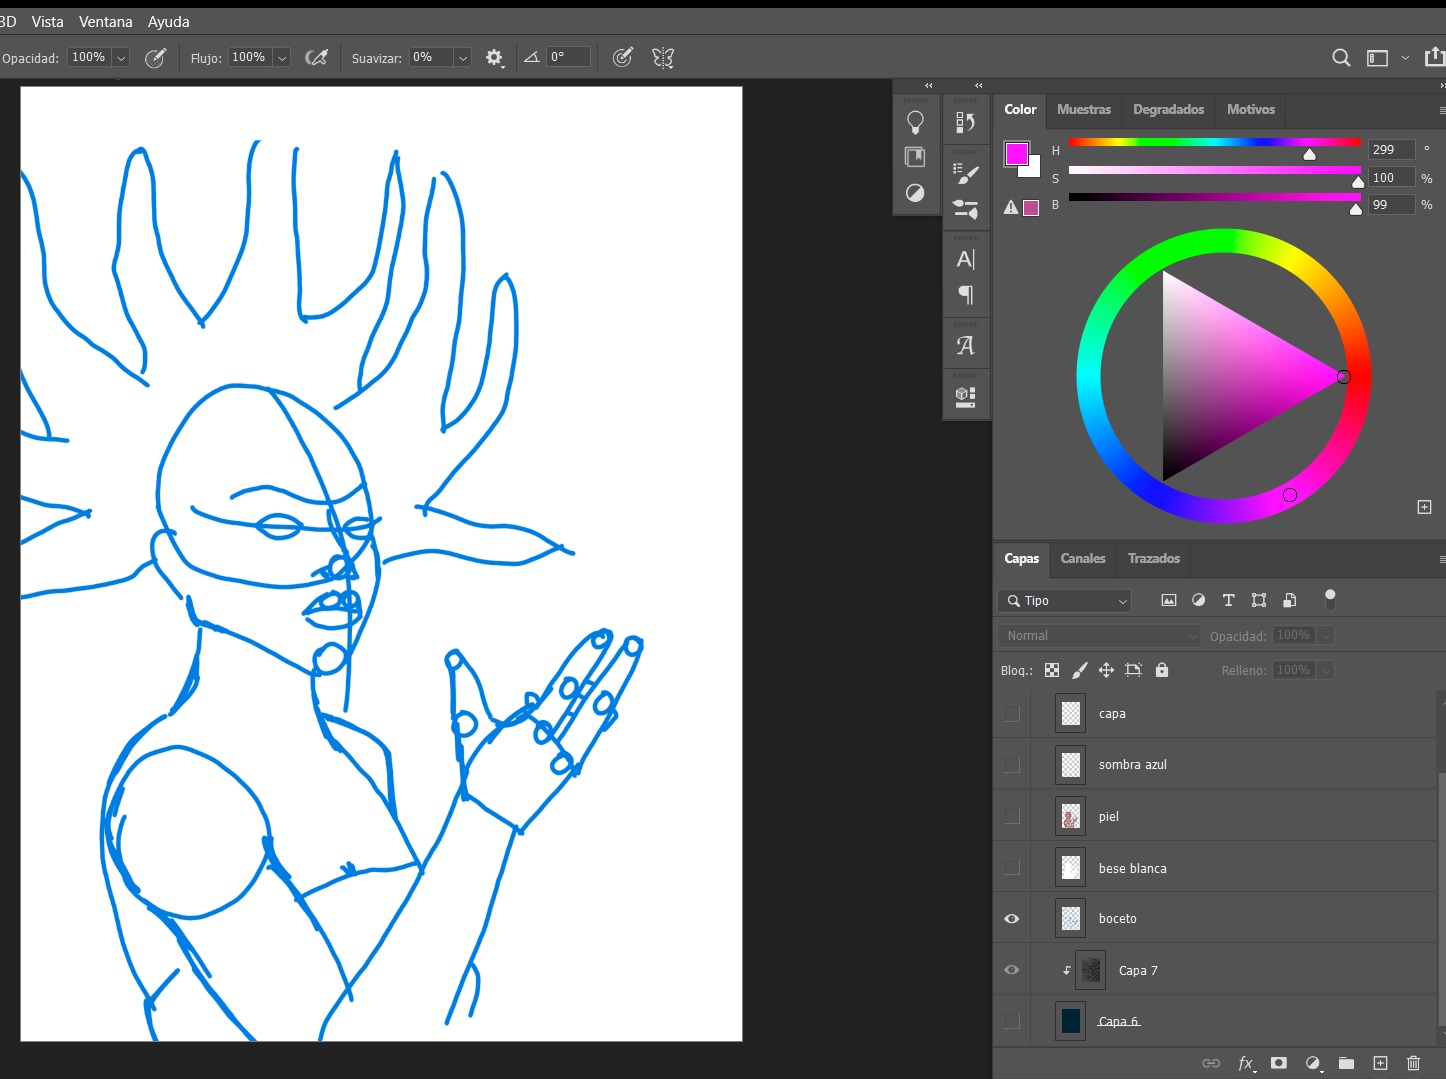
Task: Open the Tipo layer filter dropdown
Action: pyautogui.click(x=1065, y=600)
